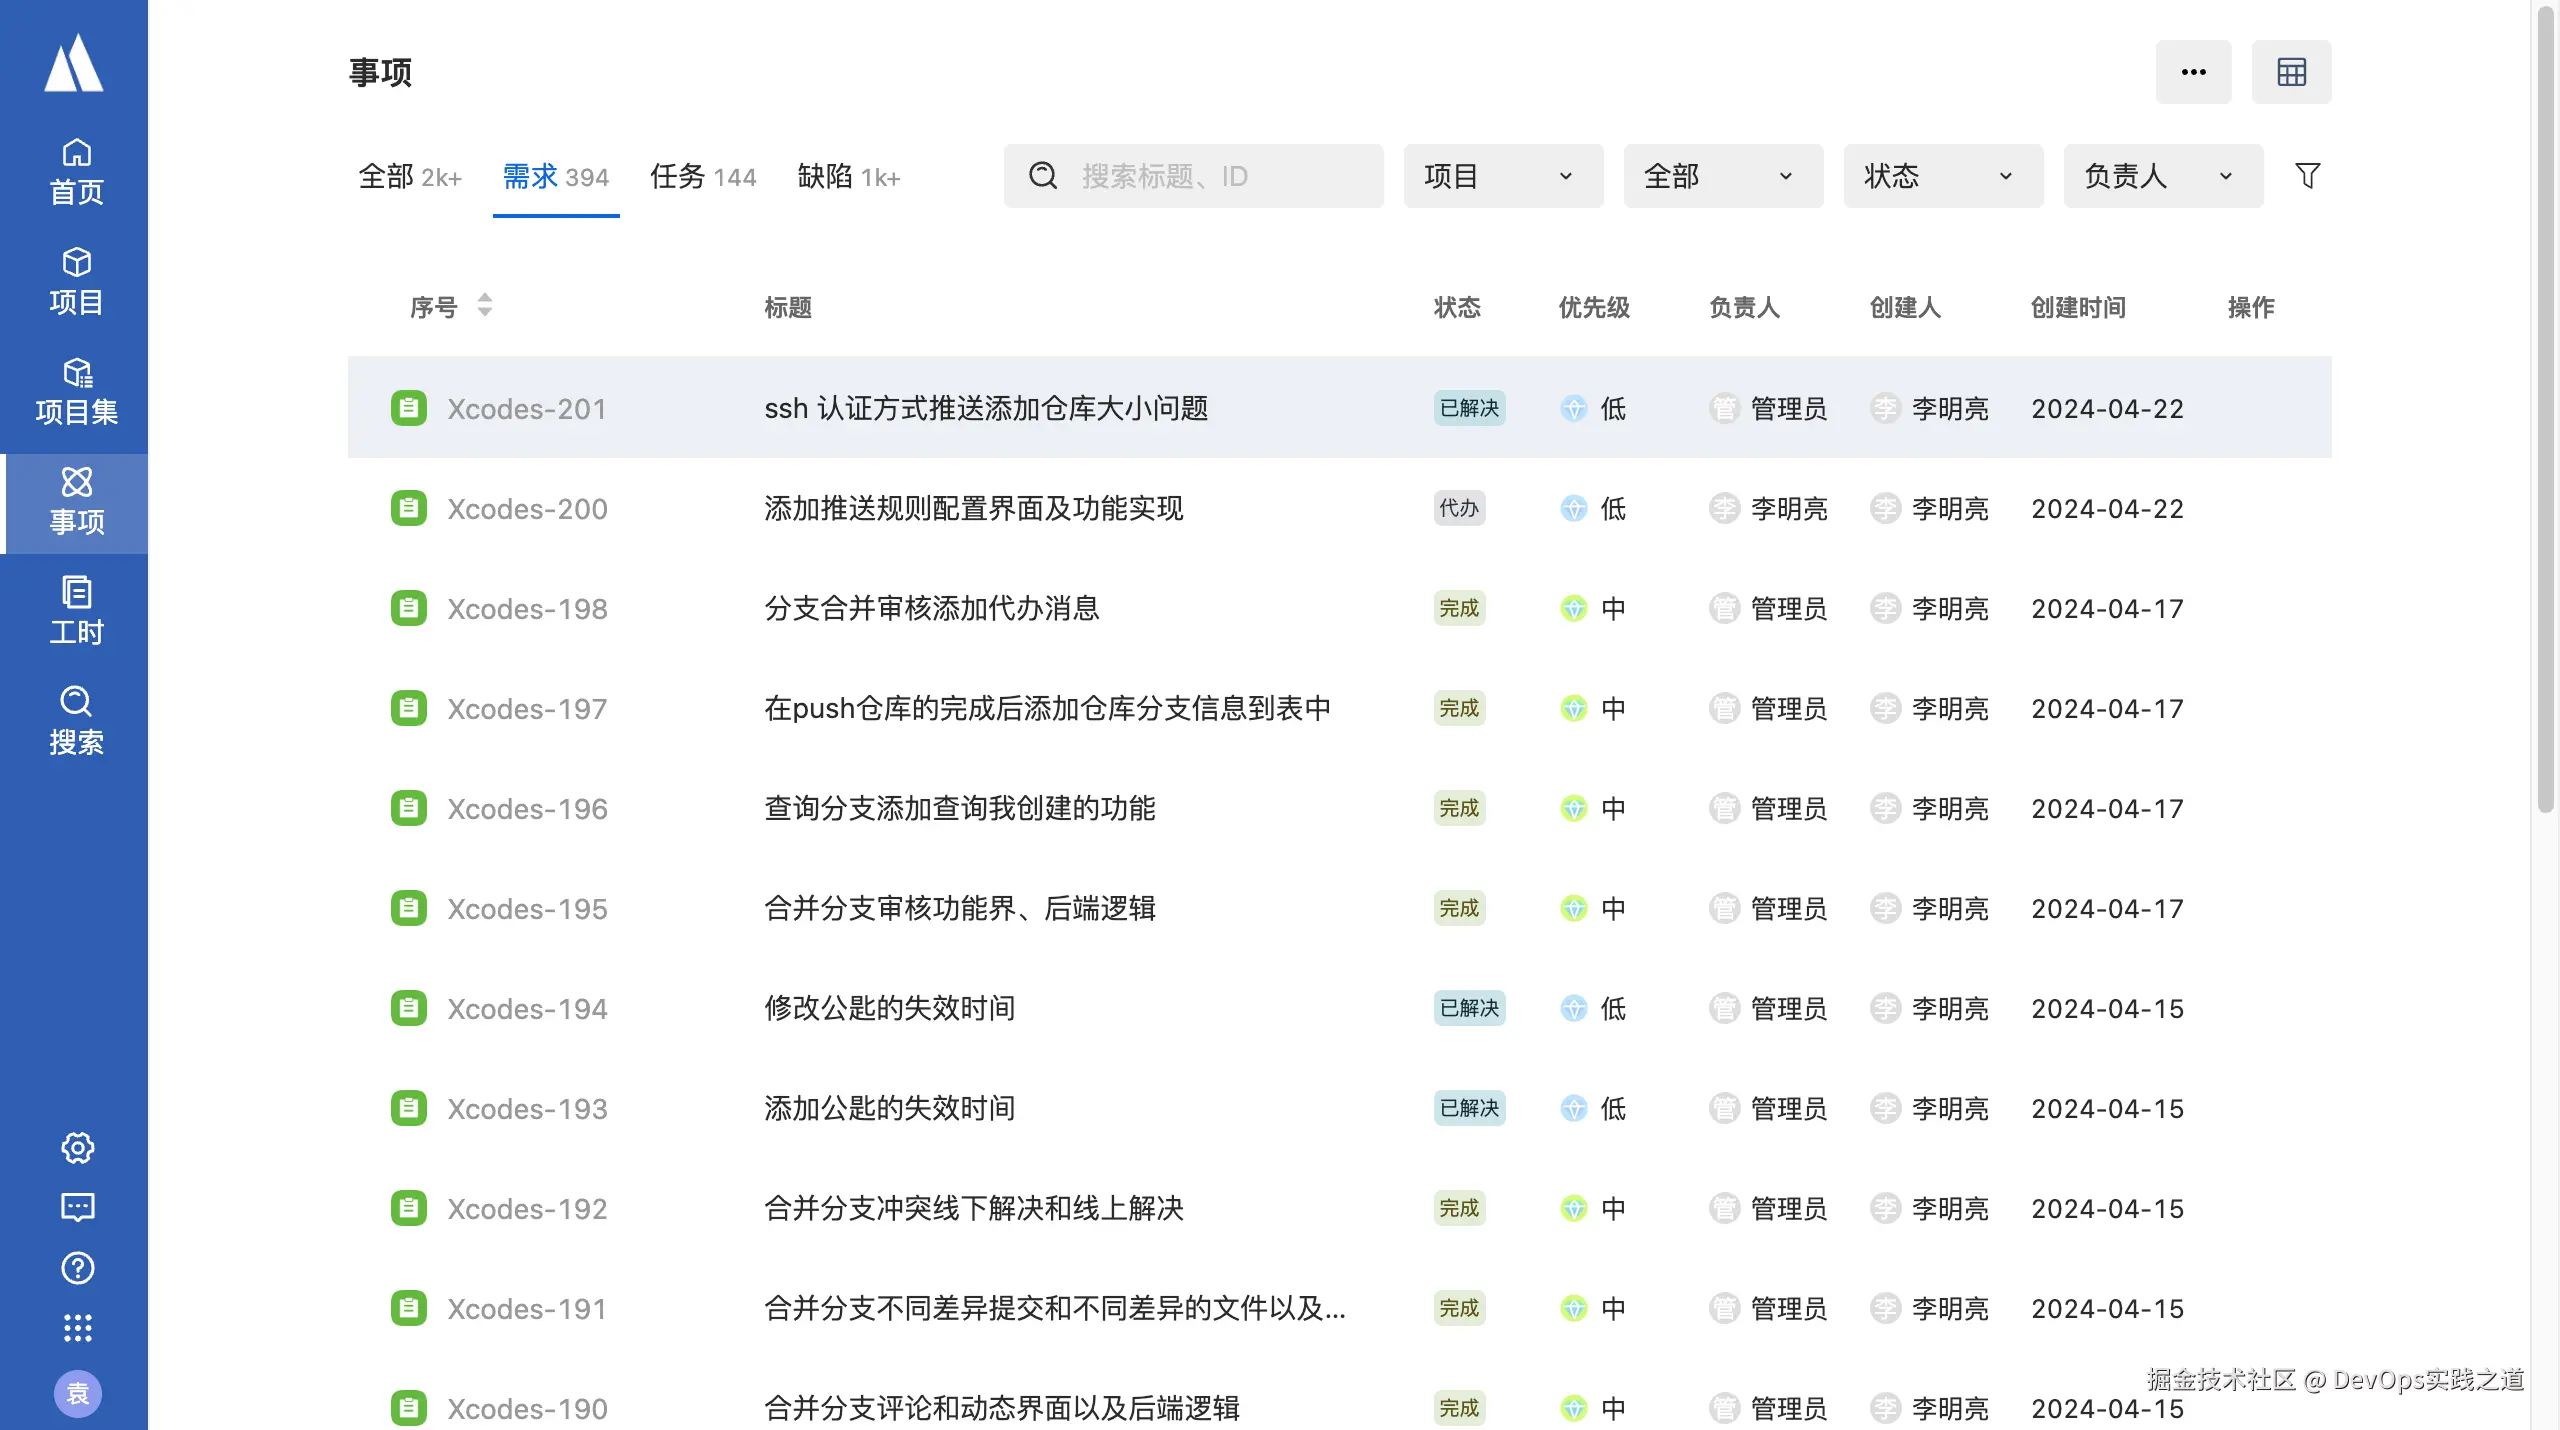This screenshot has height=1430, width=2560.
Task: Click the 搜索 sidebar icon
Action: [x=76, y=721]
